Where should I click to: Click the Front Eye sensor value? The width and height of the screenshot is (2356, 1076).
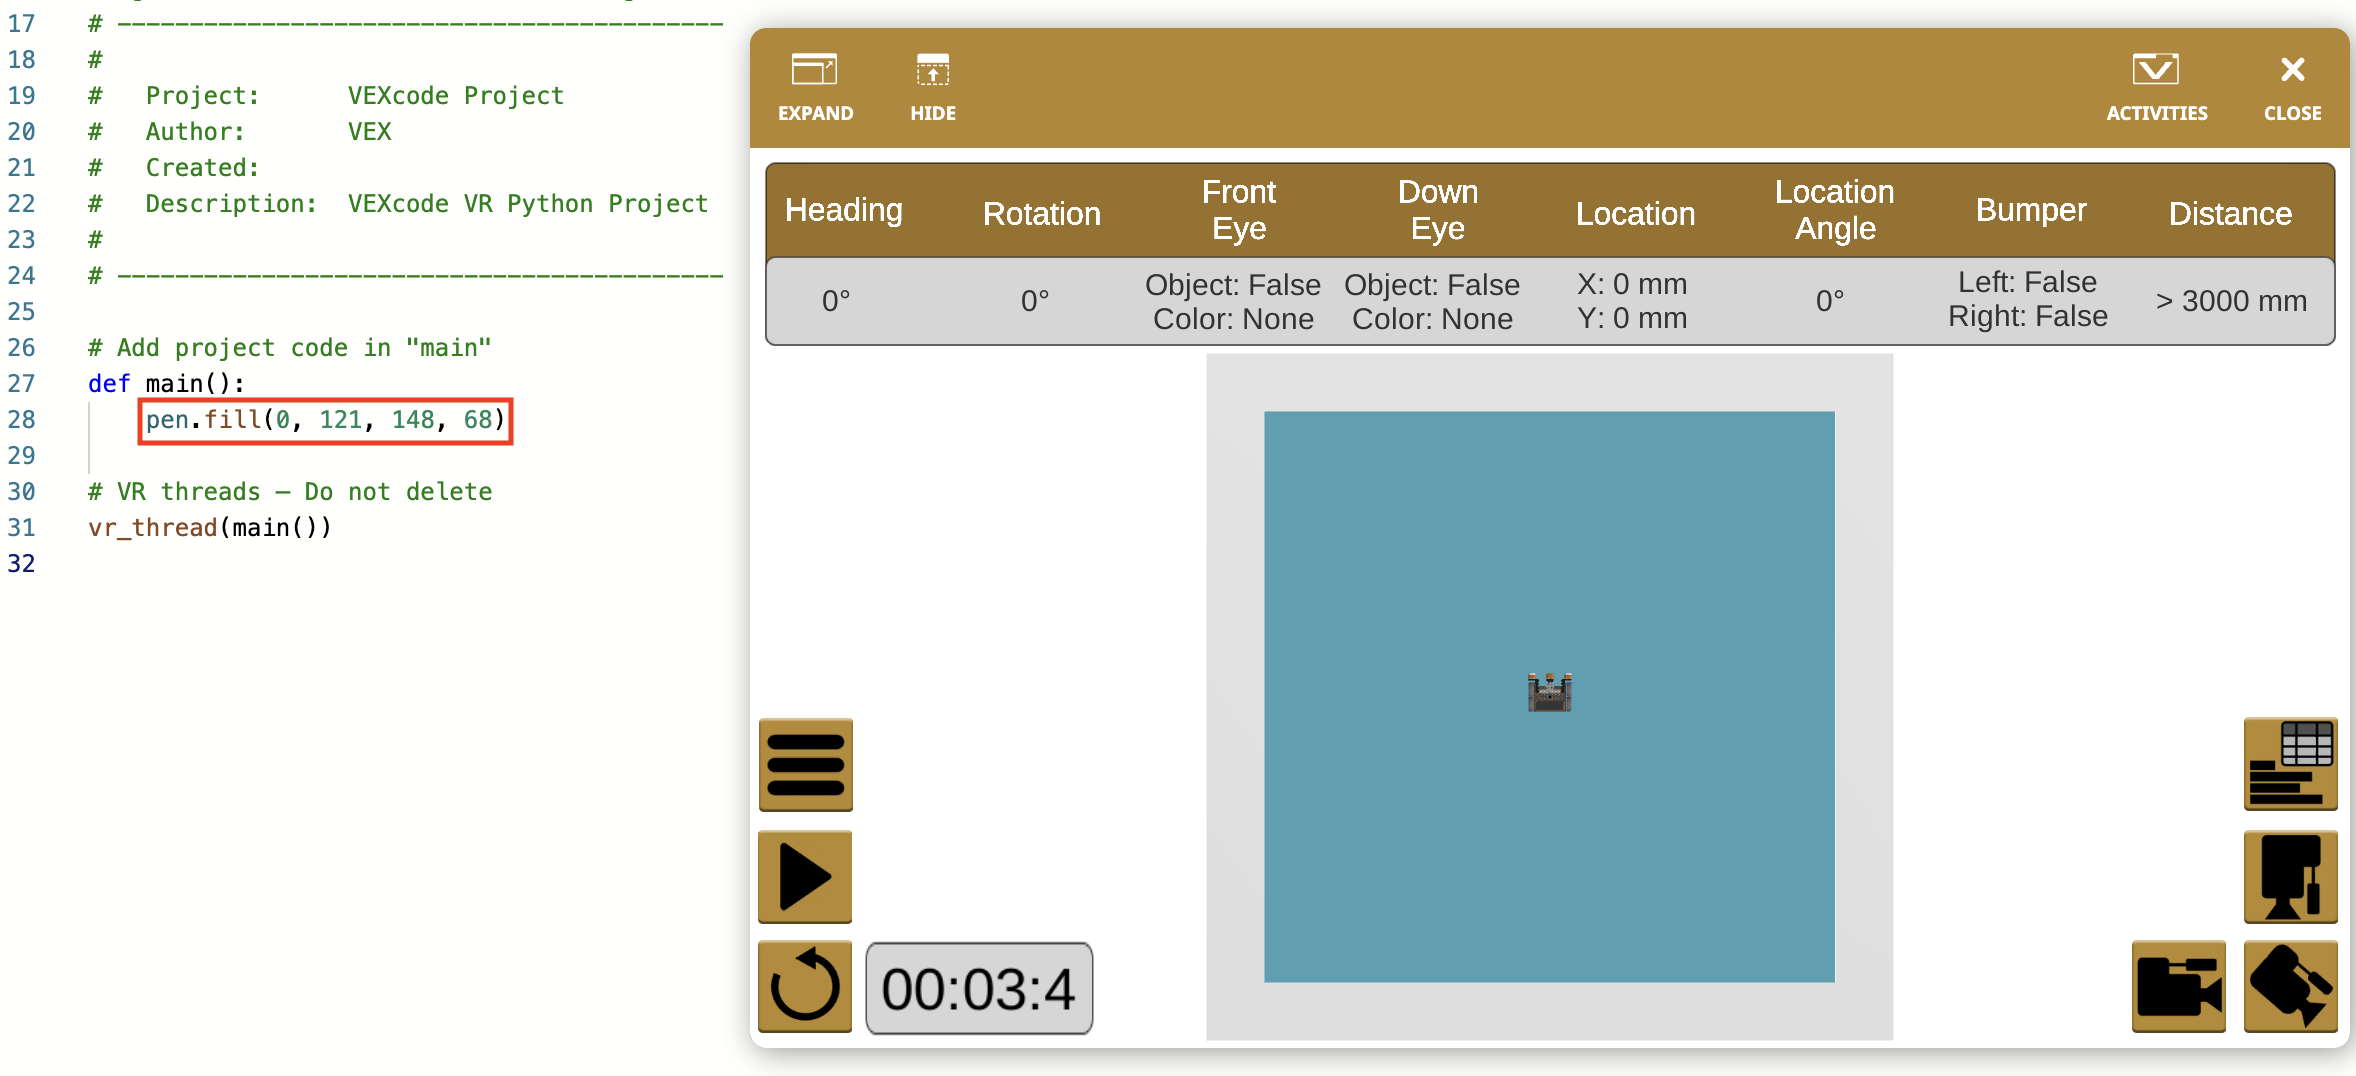click(x=1232, y=302)
